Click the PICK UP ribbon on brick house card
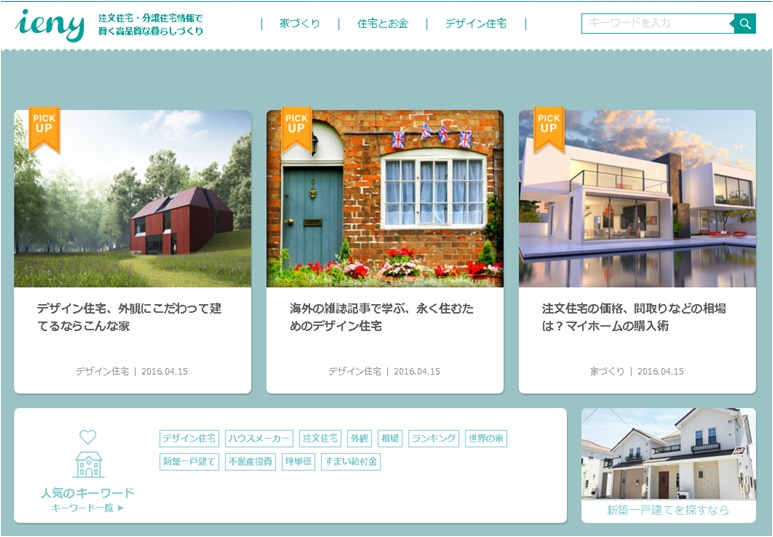 (296, 129)
